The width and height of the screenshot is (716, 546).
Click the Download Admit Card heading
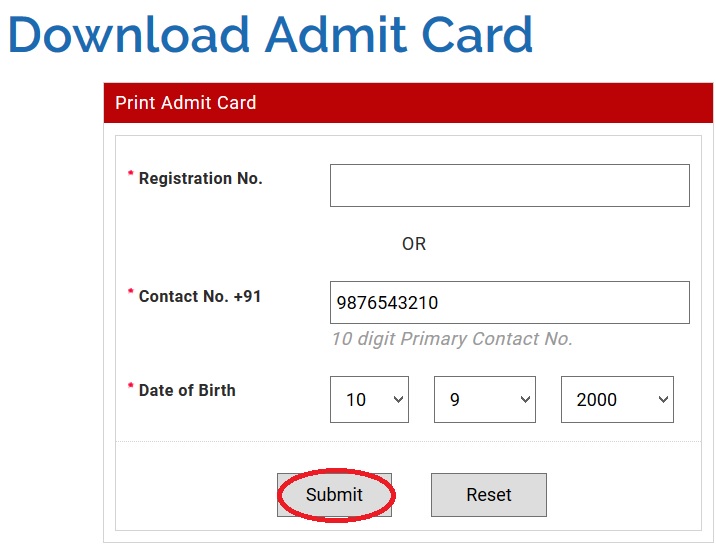tap(270, 35)
